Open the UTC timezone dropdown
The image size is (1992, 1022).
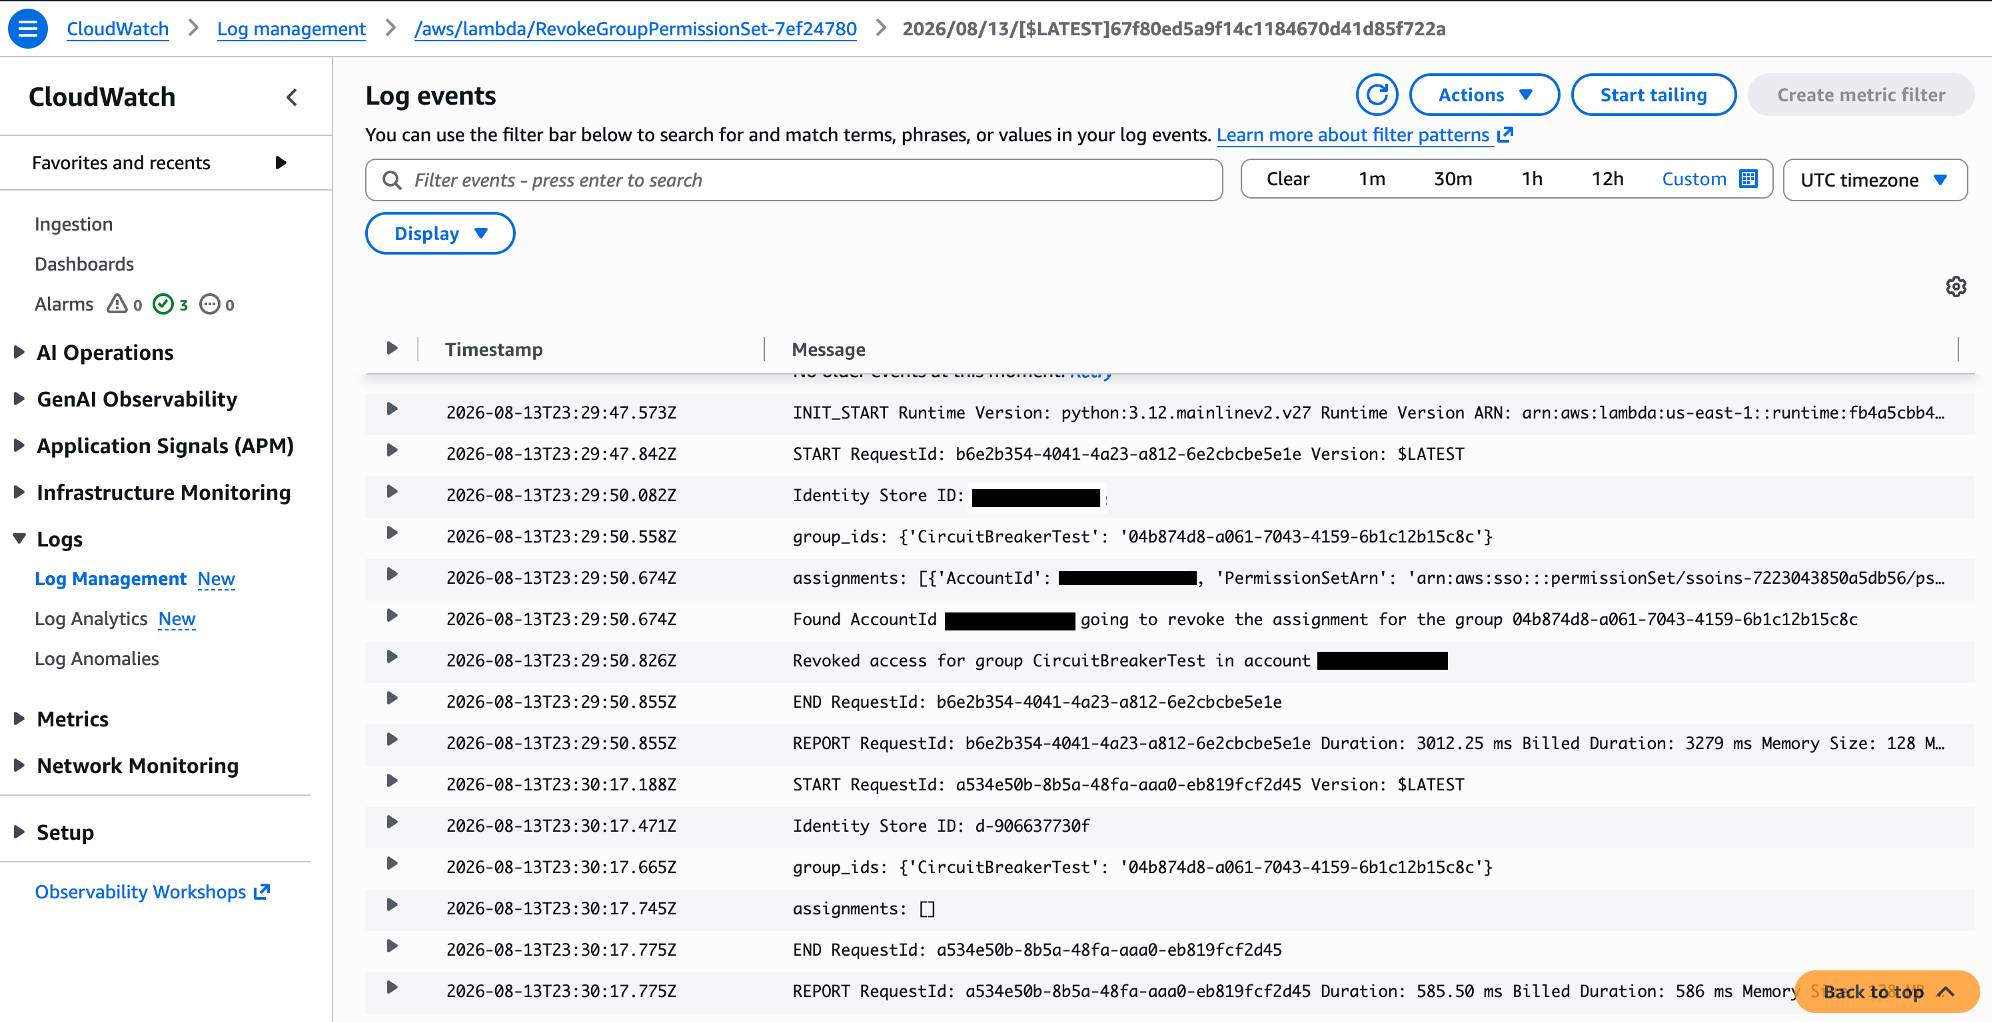coord(1875,180)
